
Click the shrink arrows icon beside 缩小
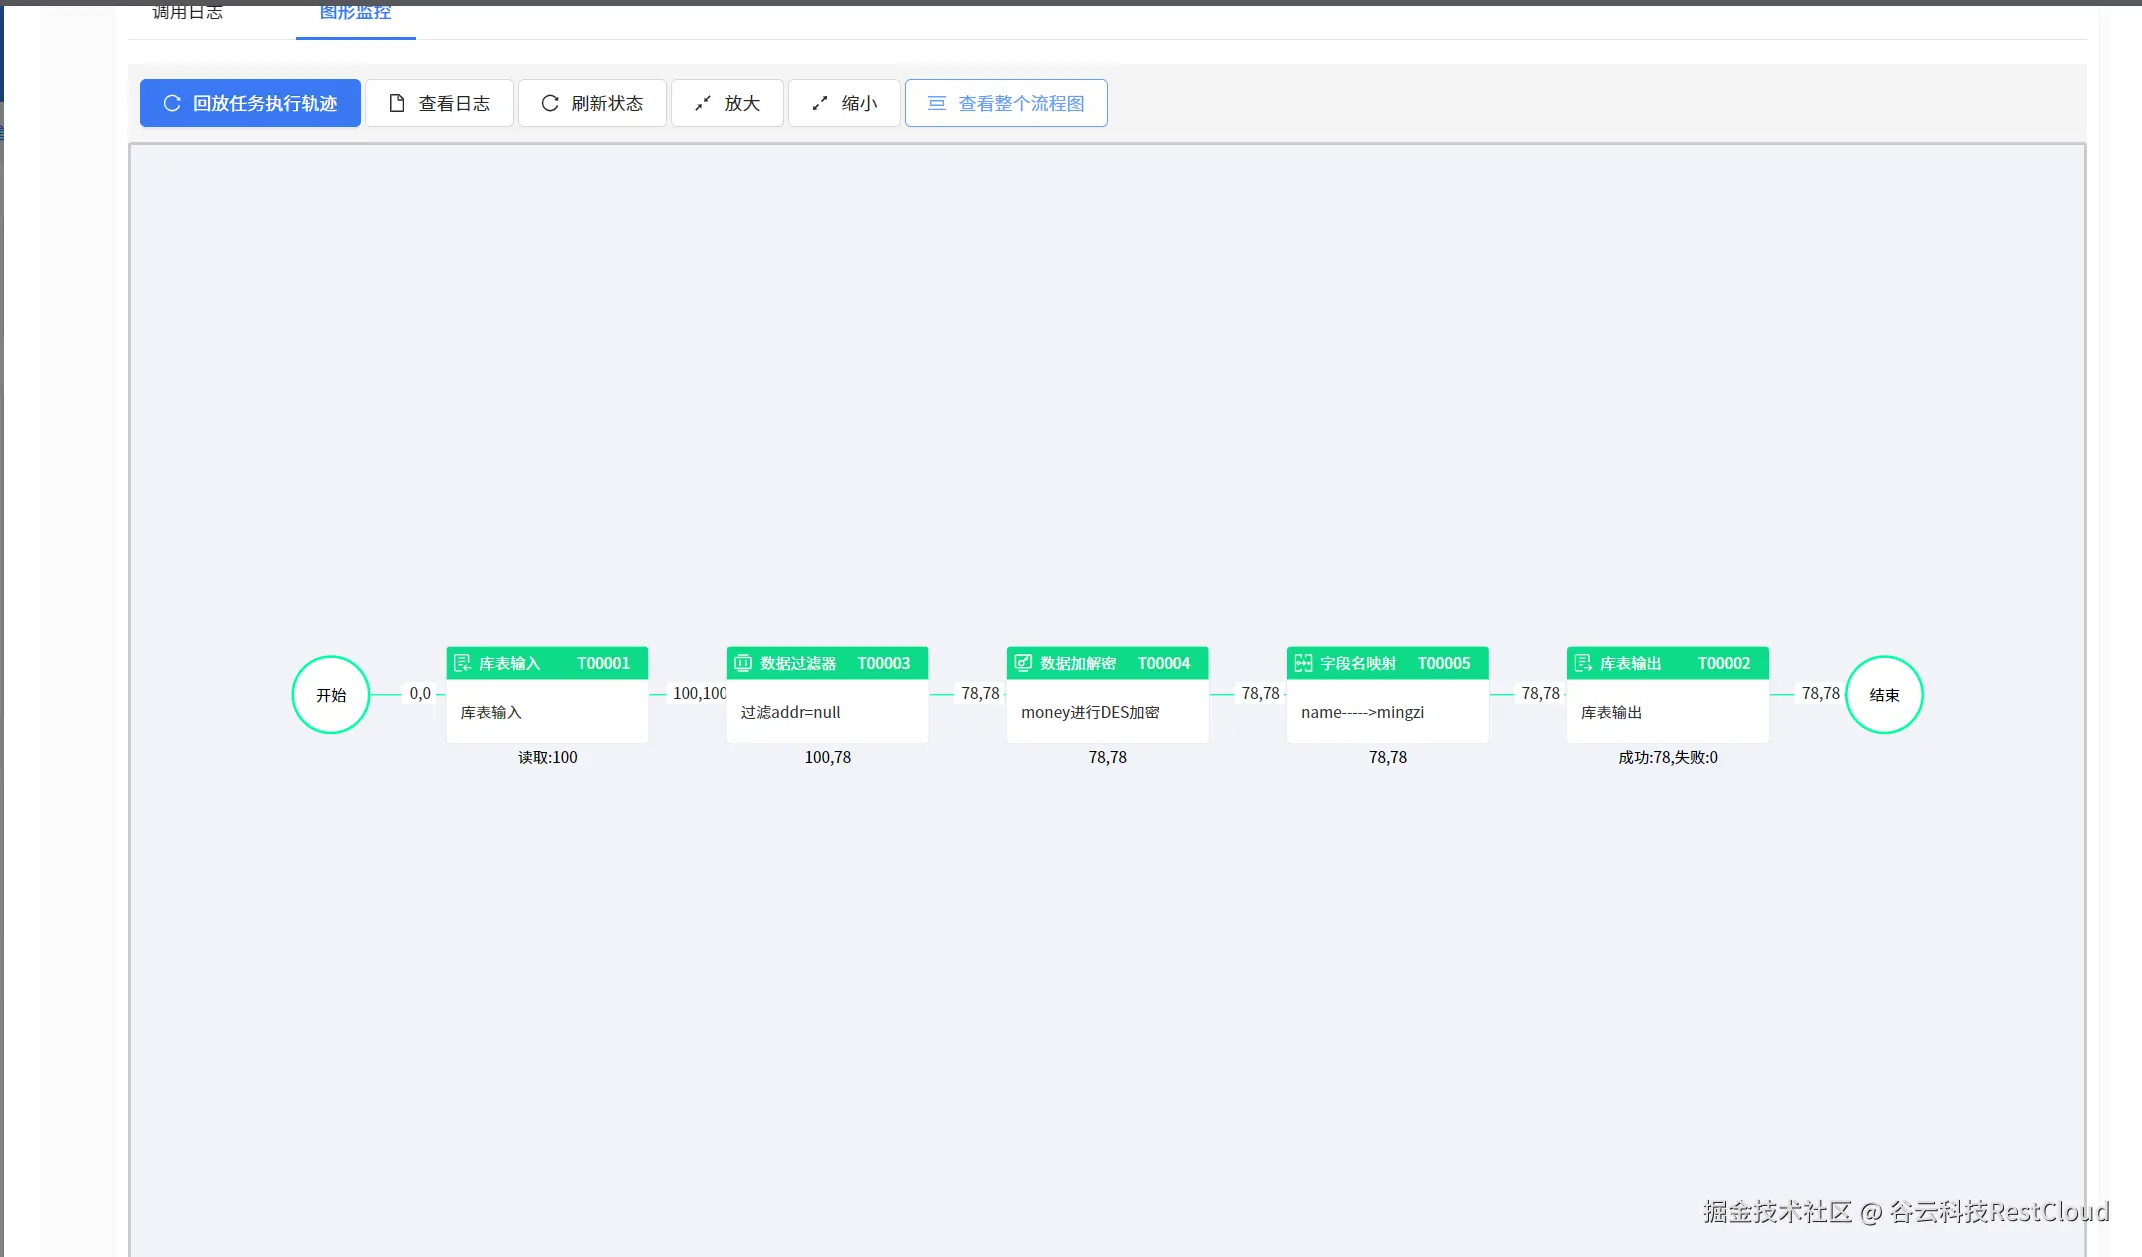(x=820, y=103)
